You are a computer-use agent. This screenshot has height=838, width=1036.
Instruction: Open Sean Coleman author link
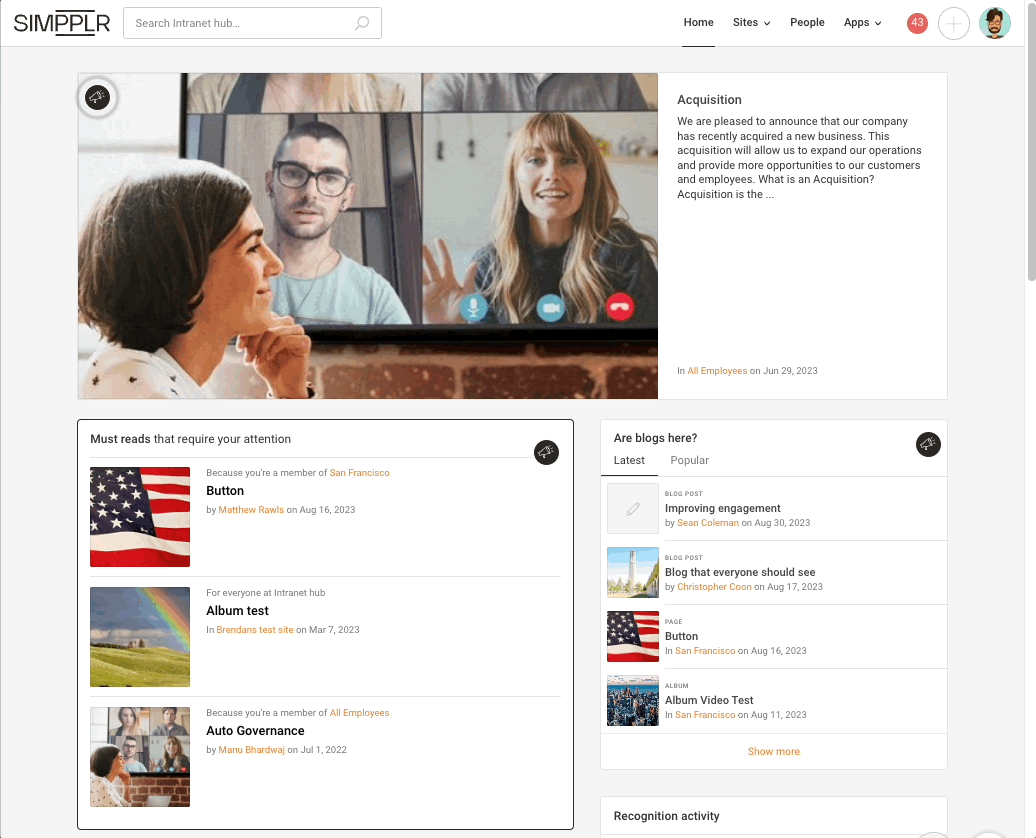[708, 523]
